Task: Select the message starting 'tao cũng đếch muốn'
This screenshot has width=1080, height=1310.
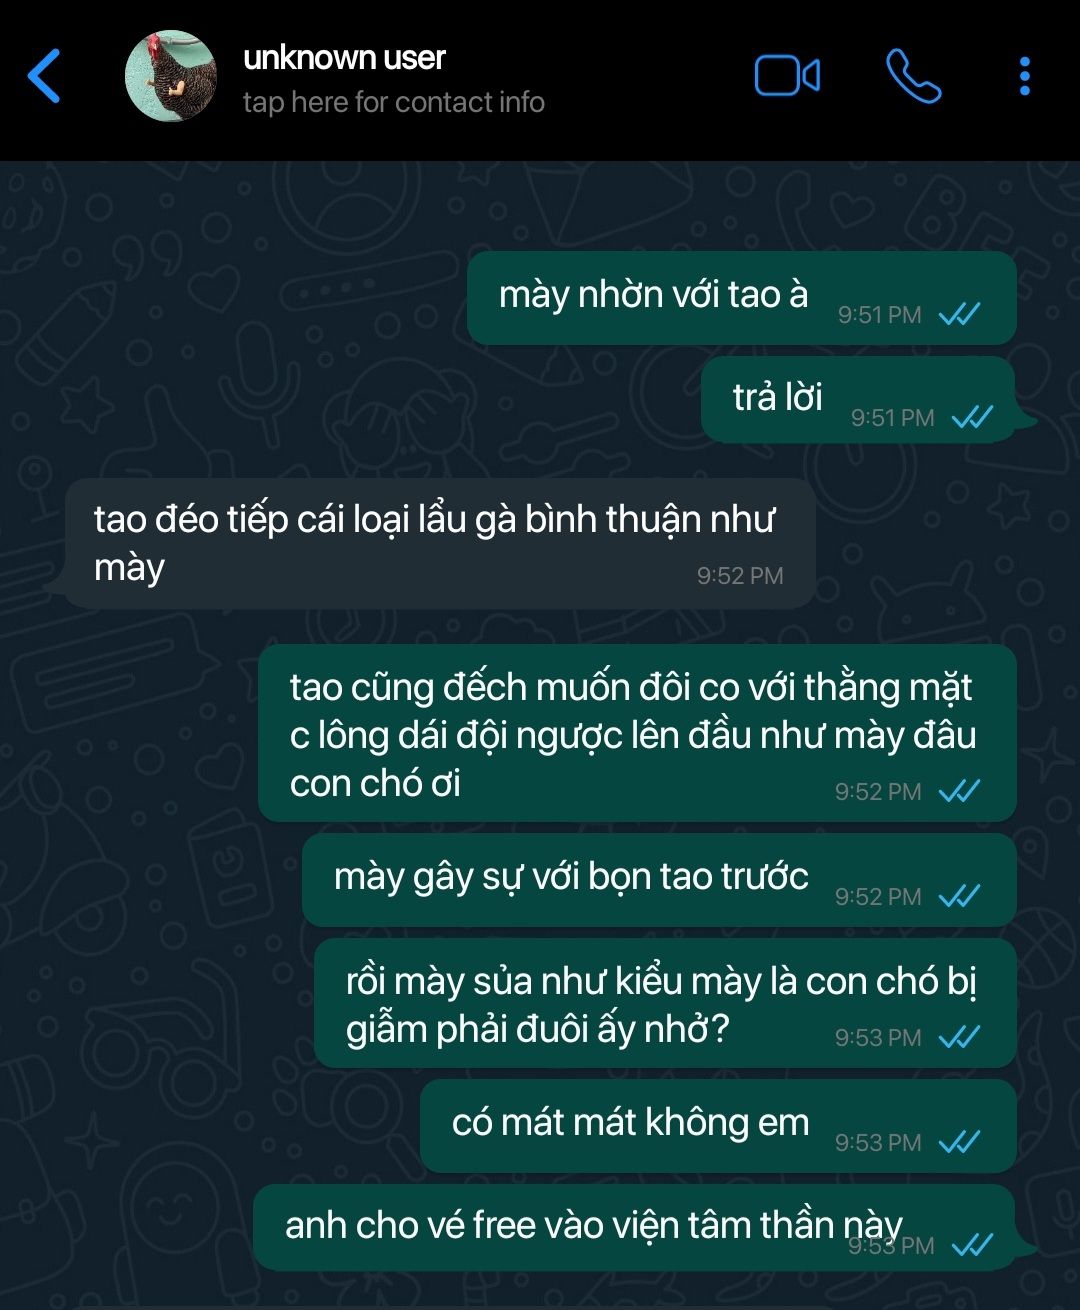Action: [637, 734]
